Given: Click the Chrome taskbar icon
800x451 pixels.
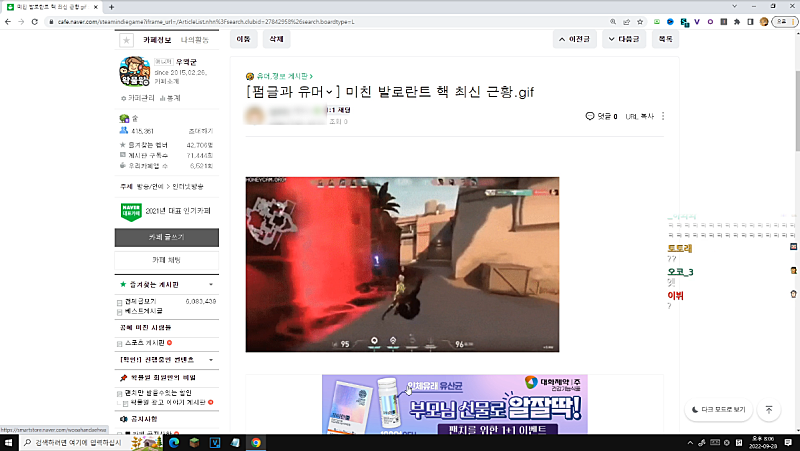Looking at the screenshot, I should coord(256,442).
